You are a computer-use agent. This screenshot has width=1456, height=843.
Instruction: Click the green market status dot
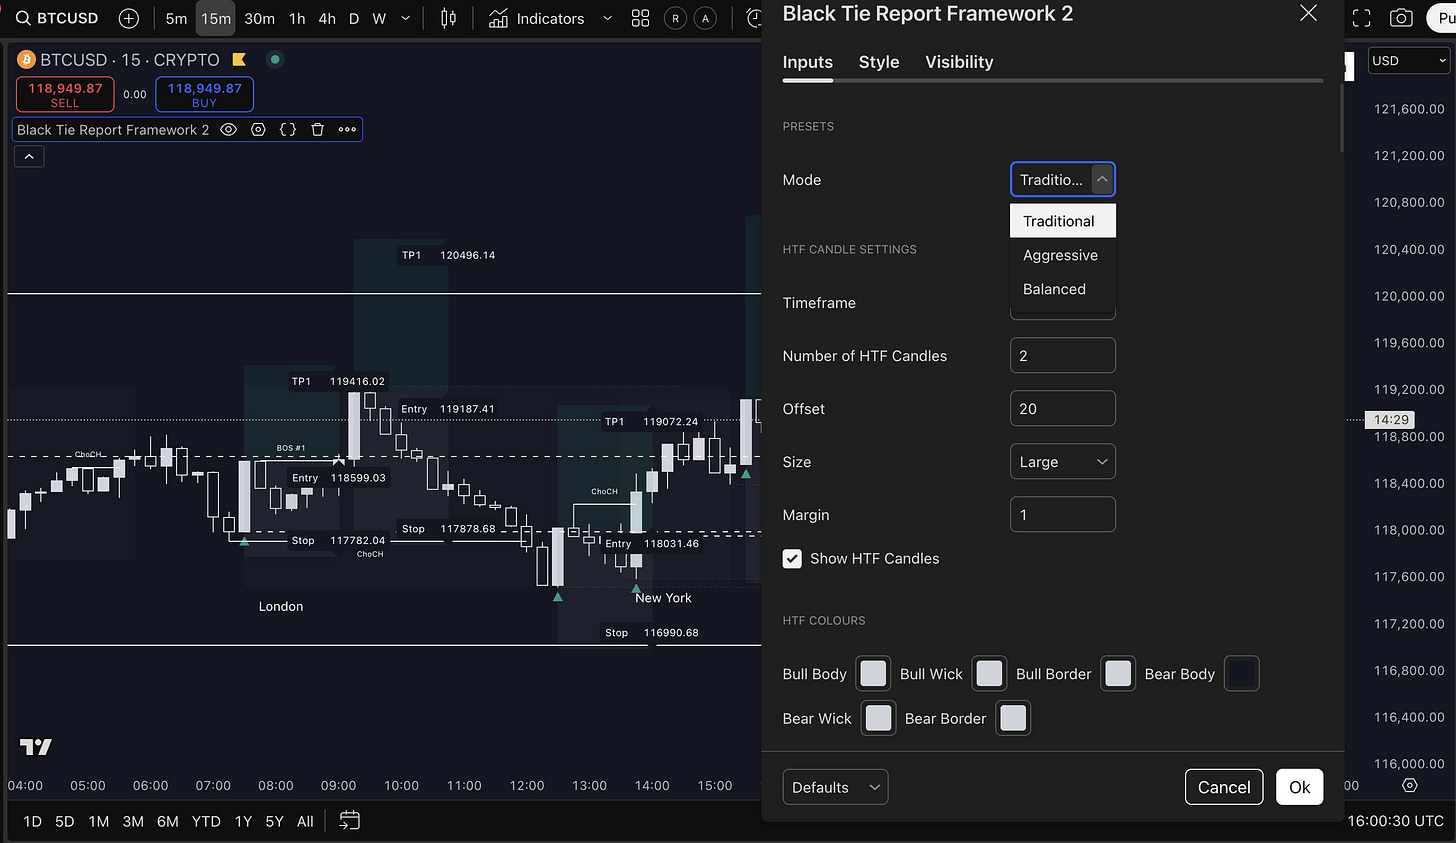tap(275, 59)
